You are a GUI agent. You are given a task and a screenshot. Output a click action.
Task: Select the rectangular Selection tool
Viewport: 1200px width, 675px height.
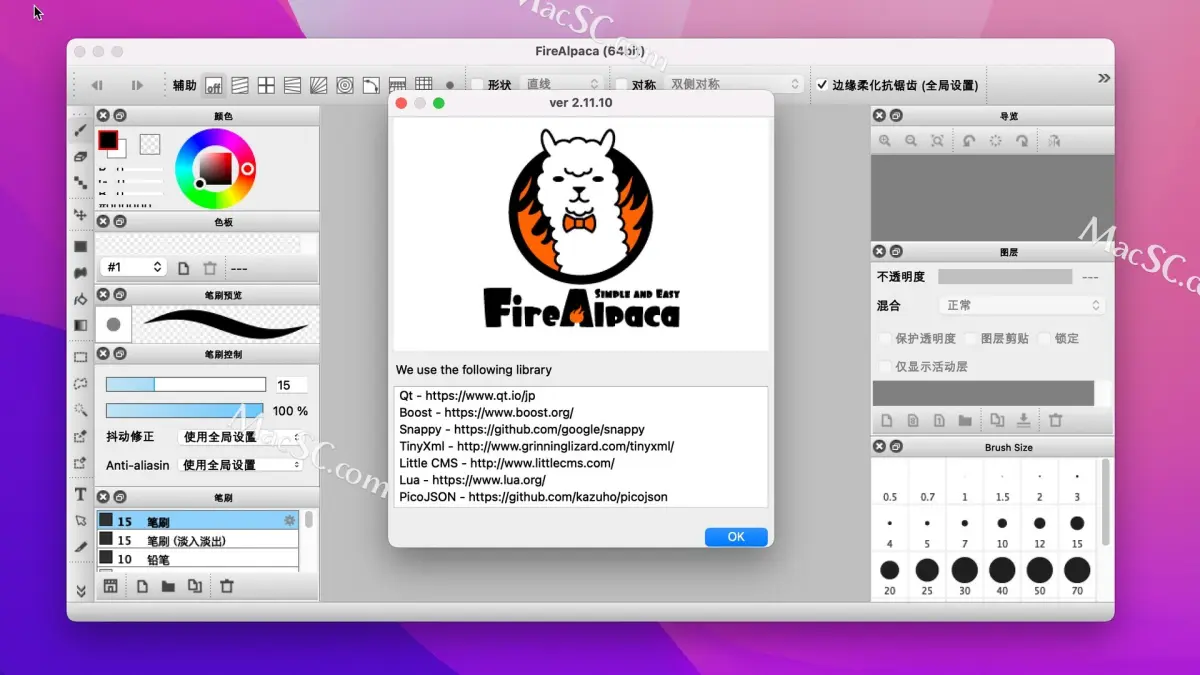click(x=81, y=357)
